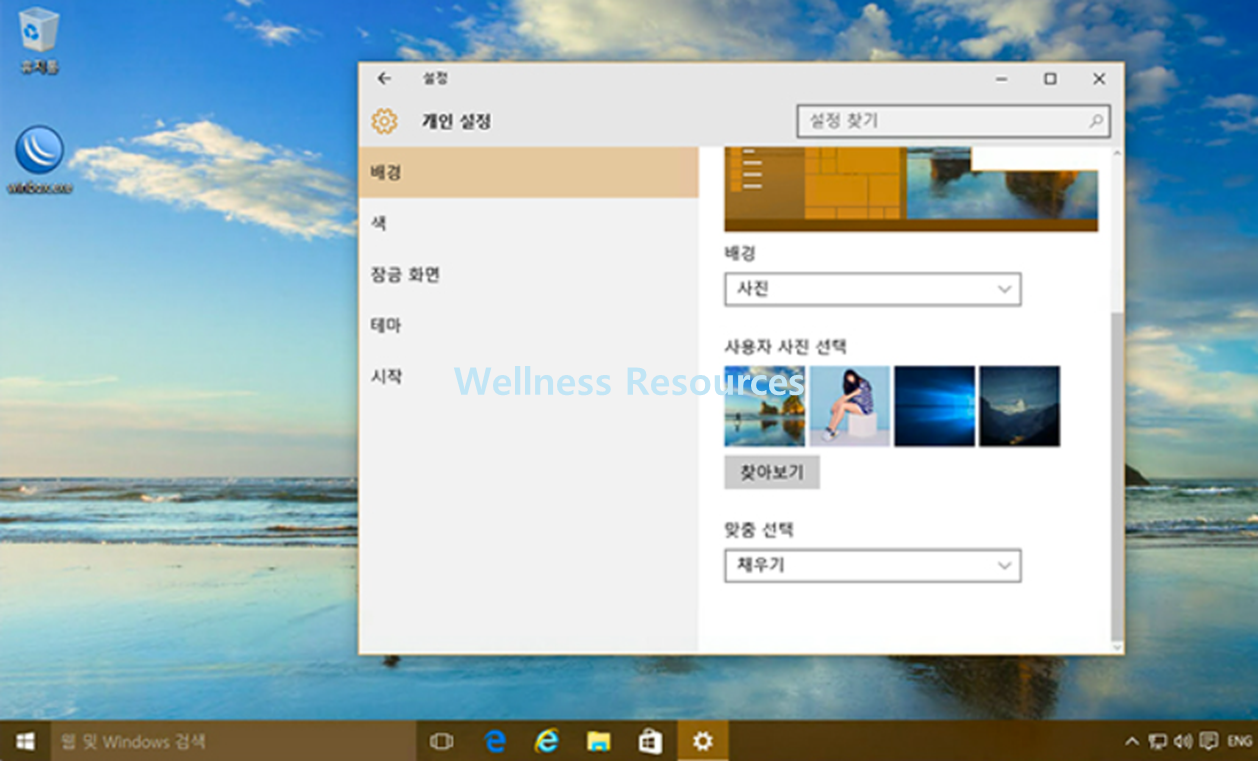The height and width of the screenshot is (761, 1258).
Task: Open the Store app from the taskbar
Action: (650, 741)
